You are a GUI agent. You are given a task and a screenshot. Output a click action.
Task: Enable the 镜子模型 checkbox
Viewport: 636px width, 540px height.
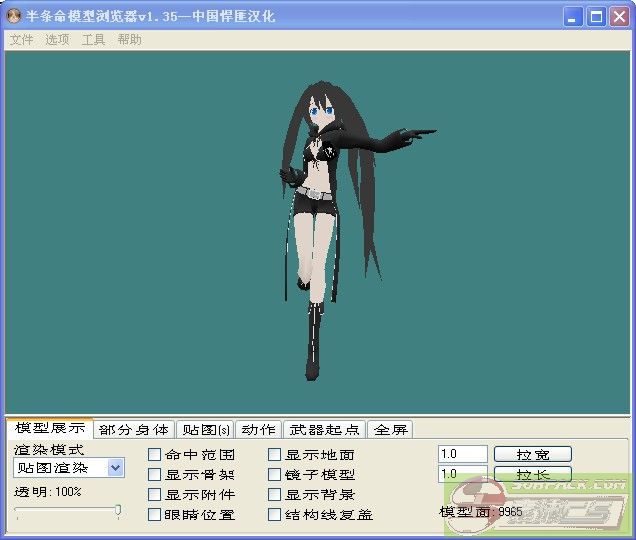(275, 475)
